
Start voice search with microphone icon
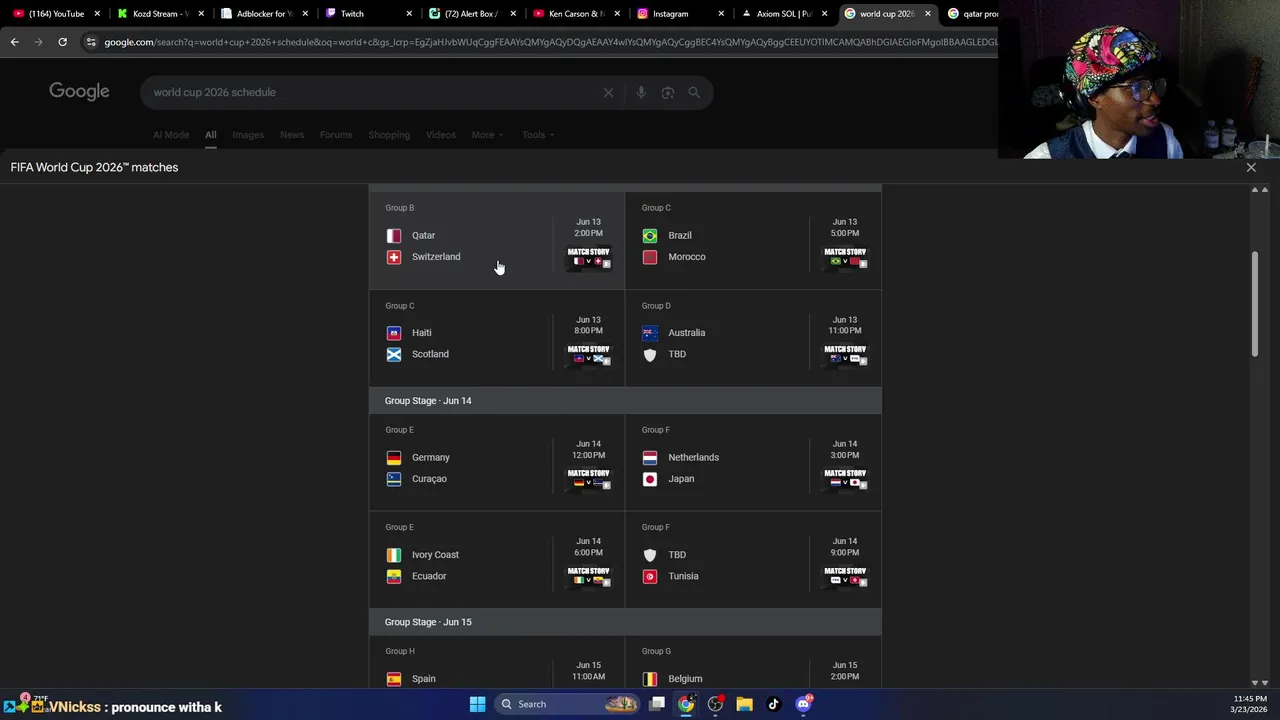[641, 92]
